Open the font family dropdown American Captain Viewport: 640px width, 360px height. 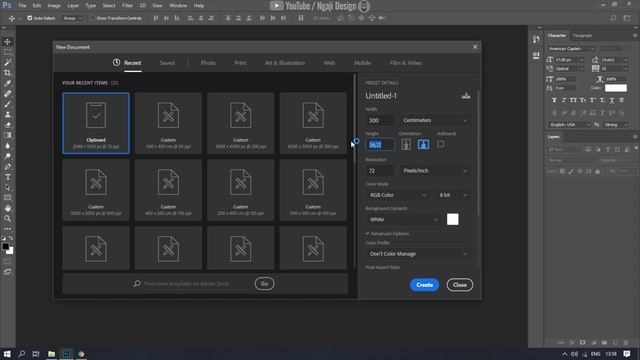click(571, 49)
